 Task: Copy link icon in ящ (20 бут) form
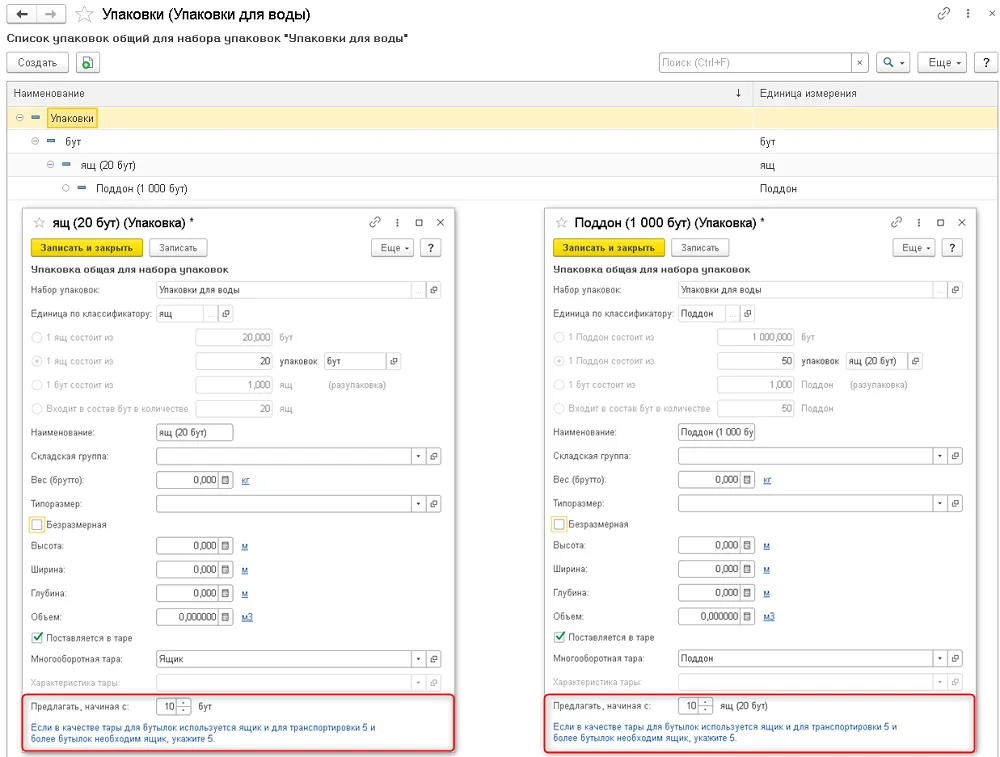point(375,222)
